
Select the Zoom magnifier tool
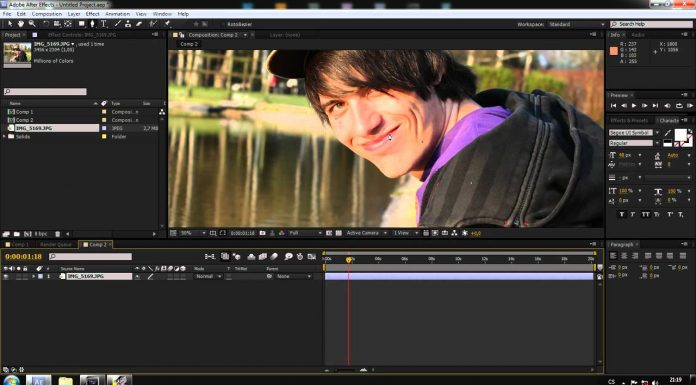point(32,24)
